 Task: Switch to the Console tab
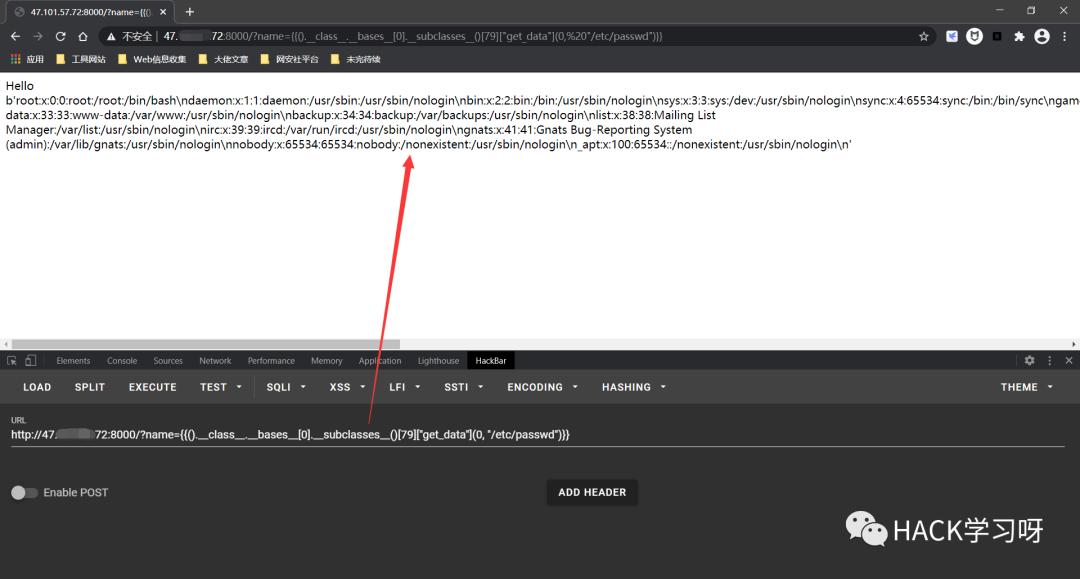click(122, 361)
